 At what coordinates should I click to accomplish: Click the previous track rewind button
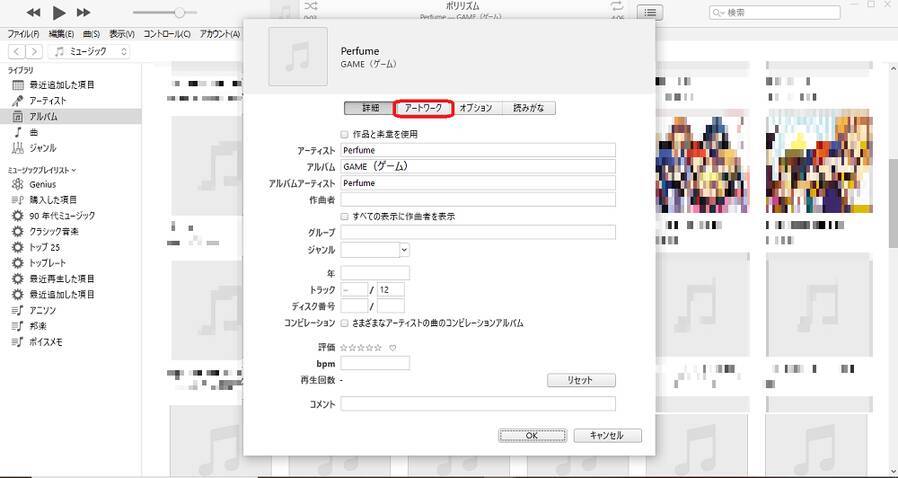pos(33,12)
